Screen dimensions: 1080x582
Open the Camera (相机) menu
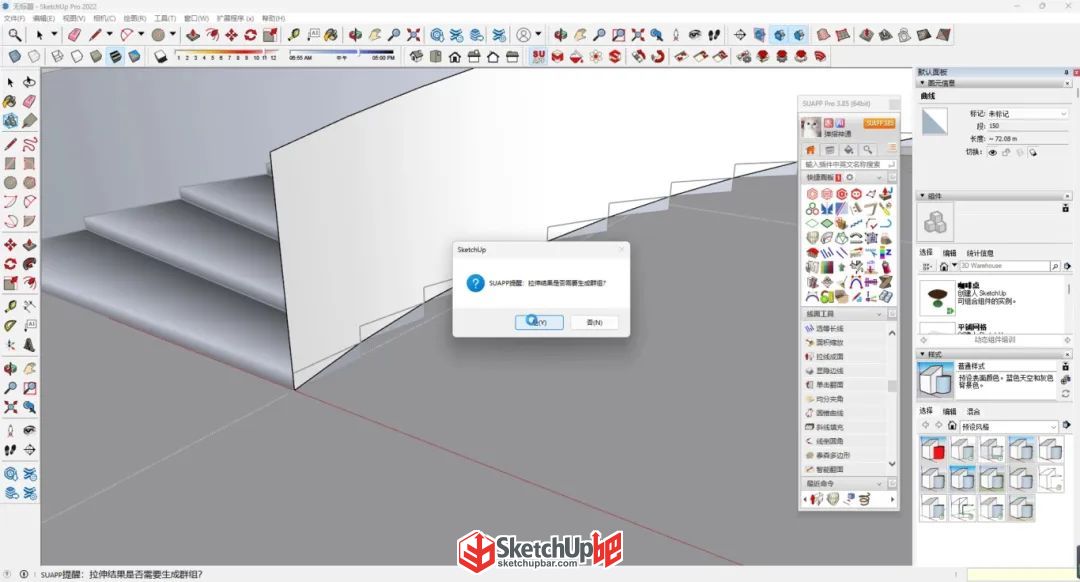point(104,18)
